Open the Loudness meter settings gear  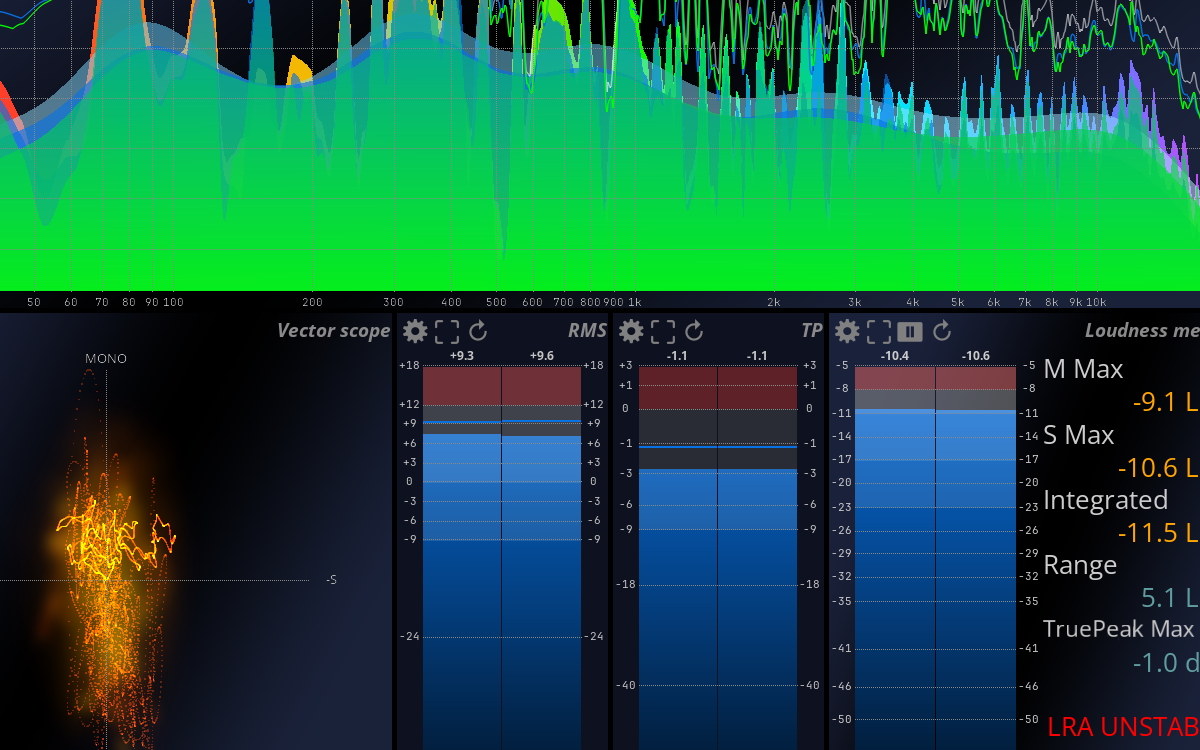click(847, 331)
